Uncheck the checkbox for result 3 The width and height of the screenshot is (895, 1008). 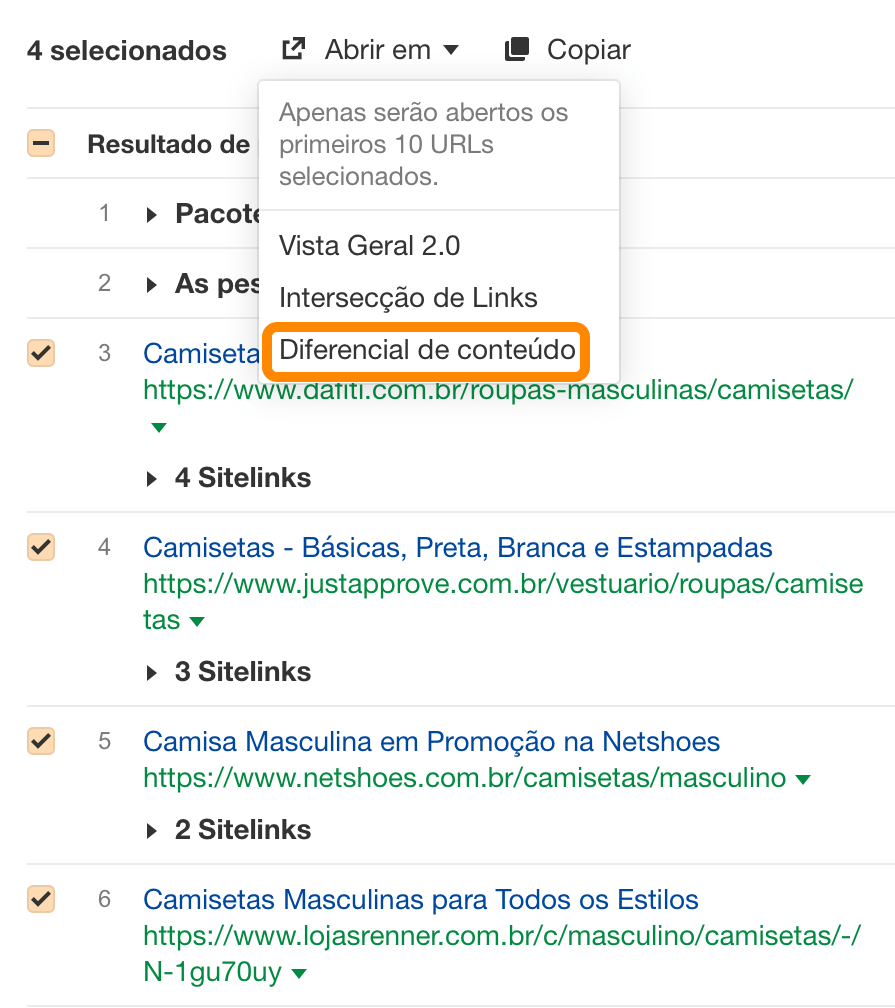[41, 353]
